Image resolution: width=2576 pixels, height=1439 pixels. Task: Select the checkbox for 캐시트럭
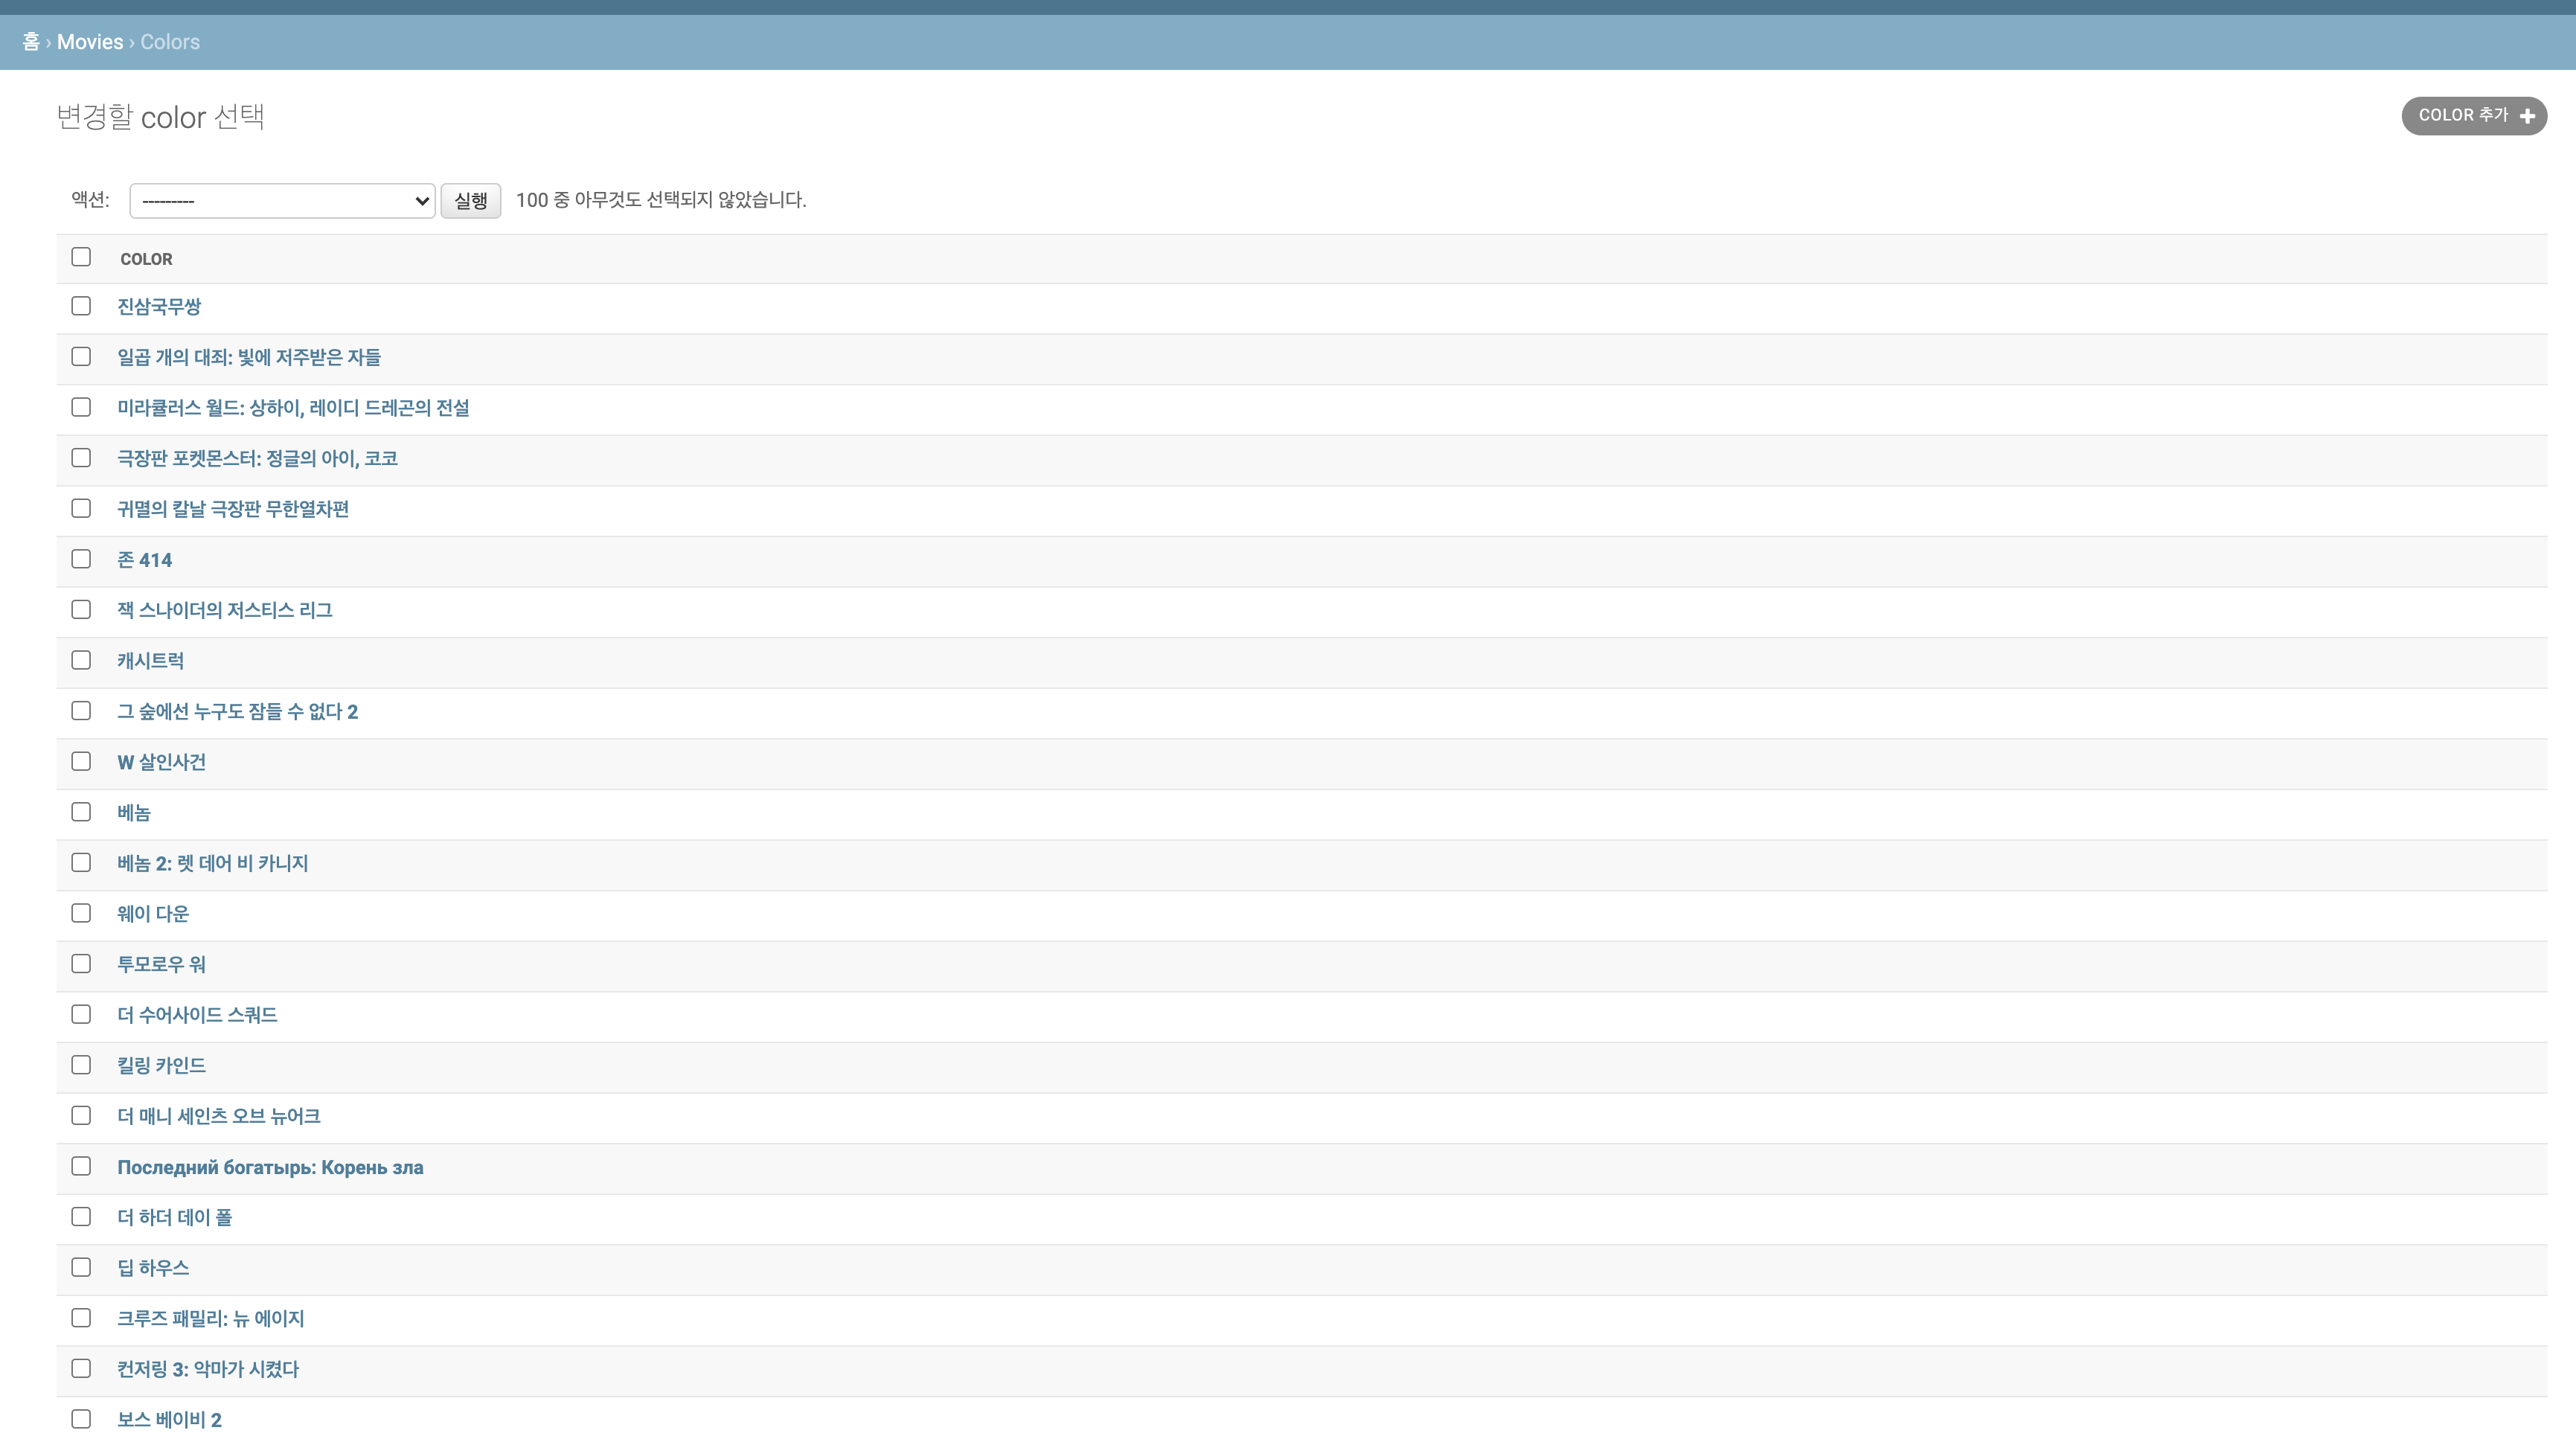(x=81, y=660)
